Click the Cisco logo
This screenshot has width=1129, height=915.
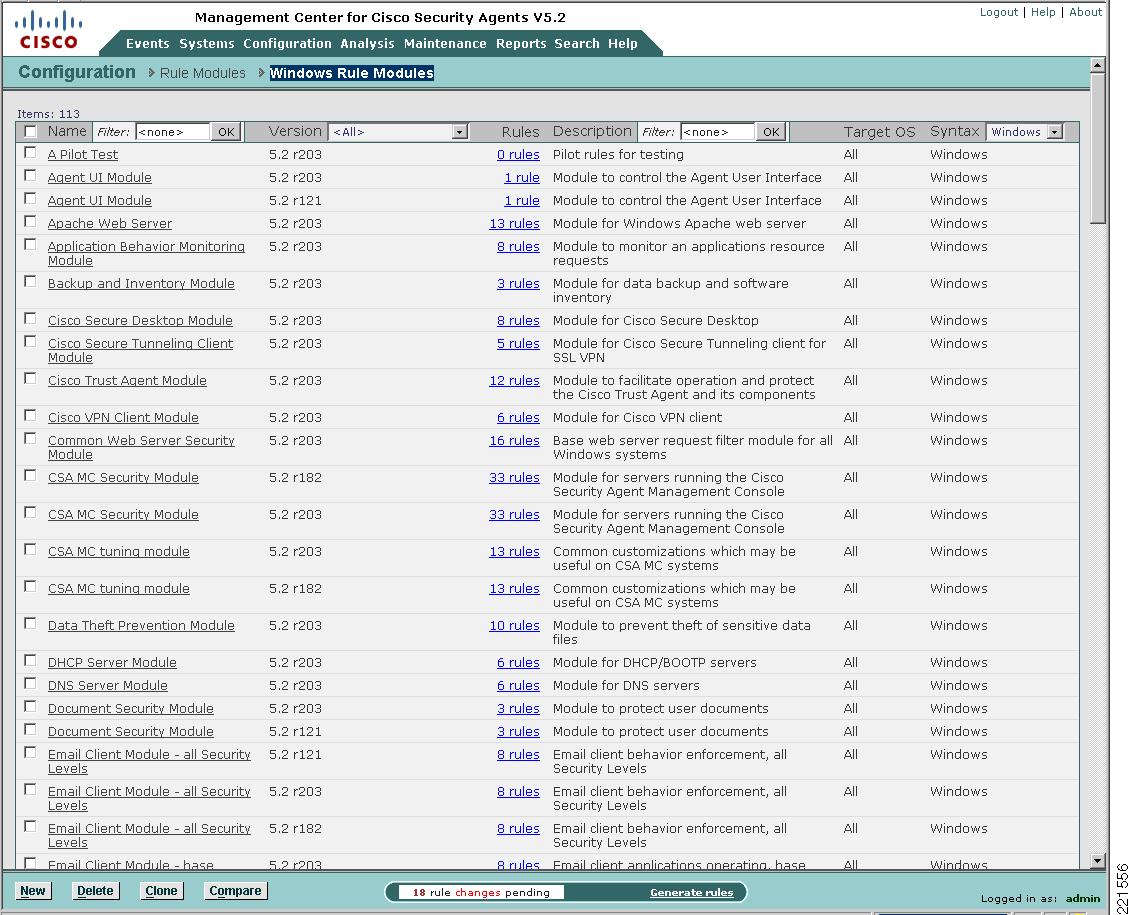(48, 30)
